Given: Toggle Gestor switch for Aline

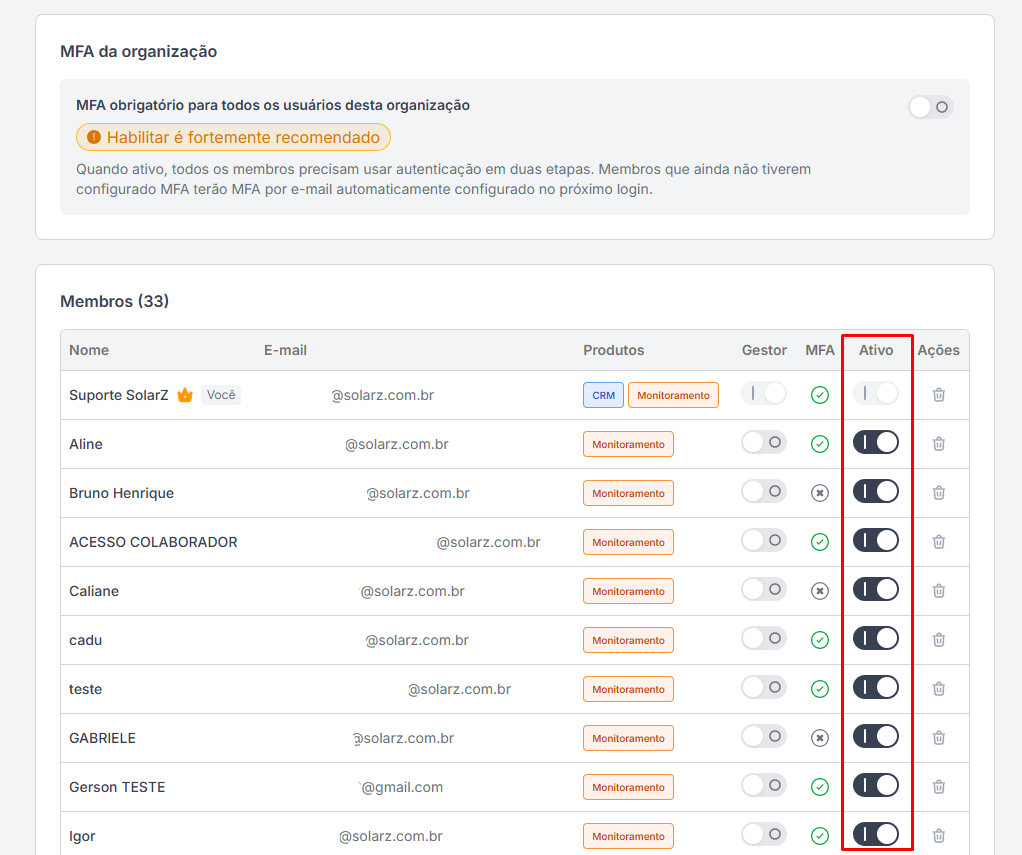Looking at the screenshot, I should [764, 442].
